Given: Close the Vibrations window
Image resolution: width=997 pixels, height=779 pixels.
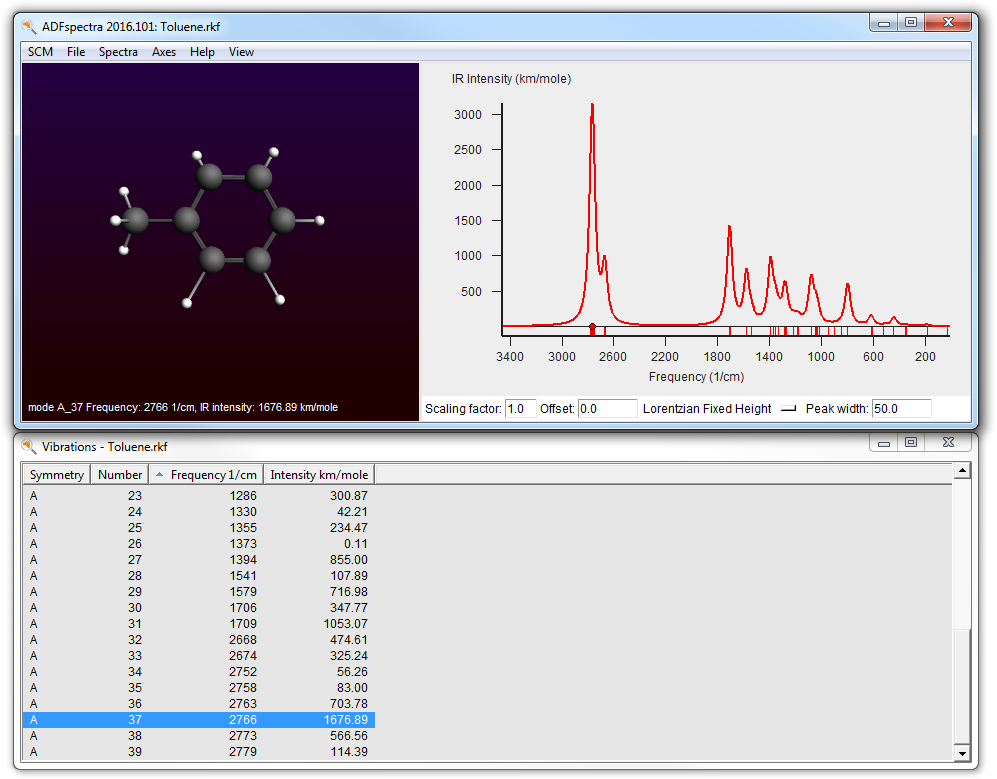Looking at the screenshot, I should pyautogui.click(x=948, y=443).
